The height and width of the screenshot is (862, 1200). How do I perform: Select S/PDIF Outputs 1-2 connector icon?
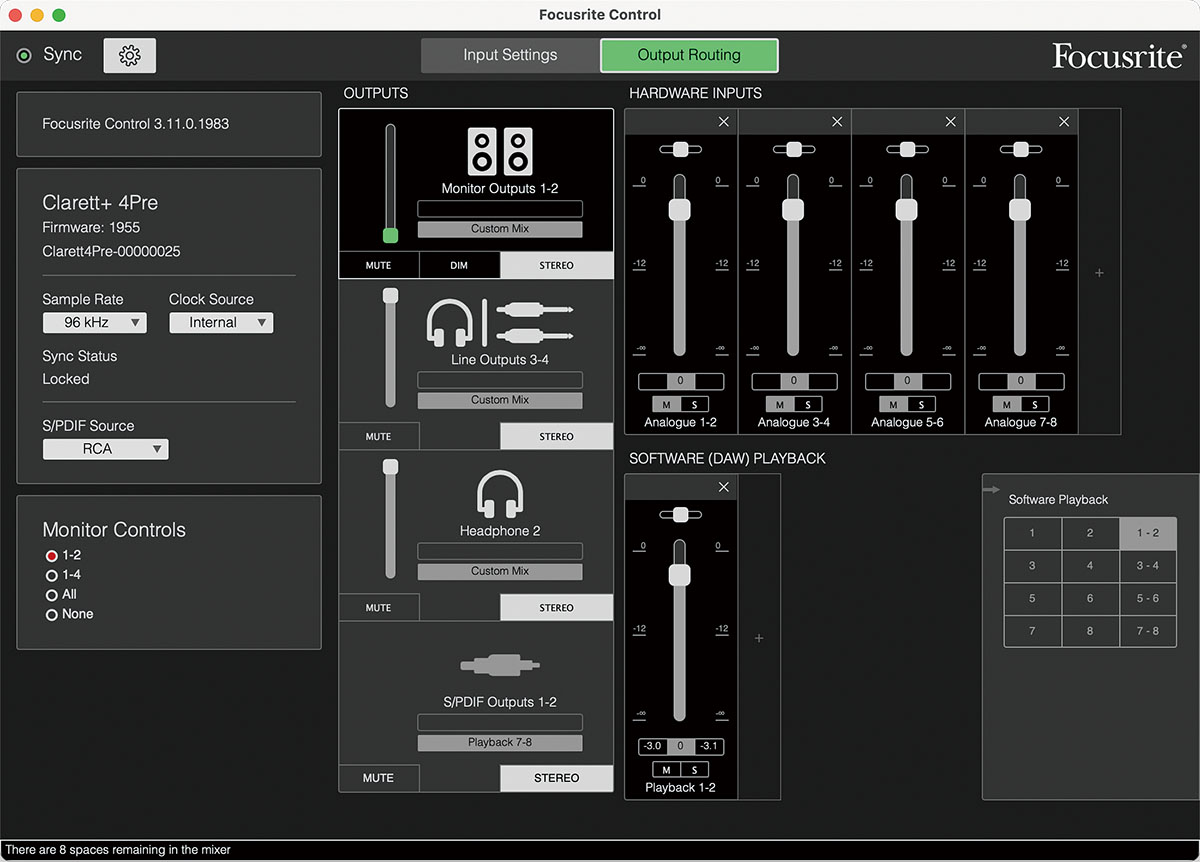coord(500,665)
